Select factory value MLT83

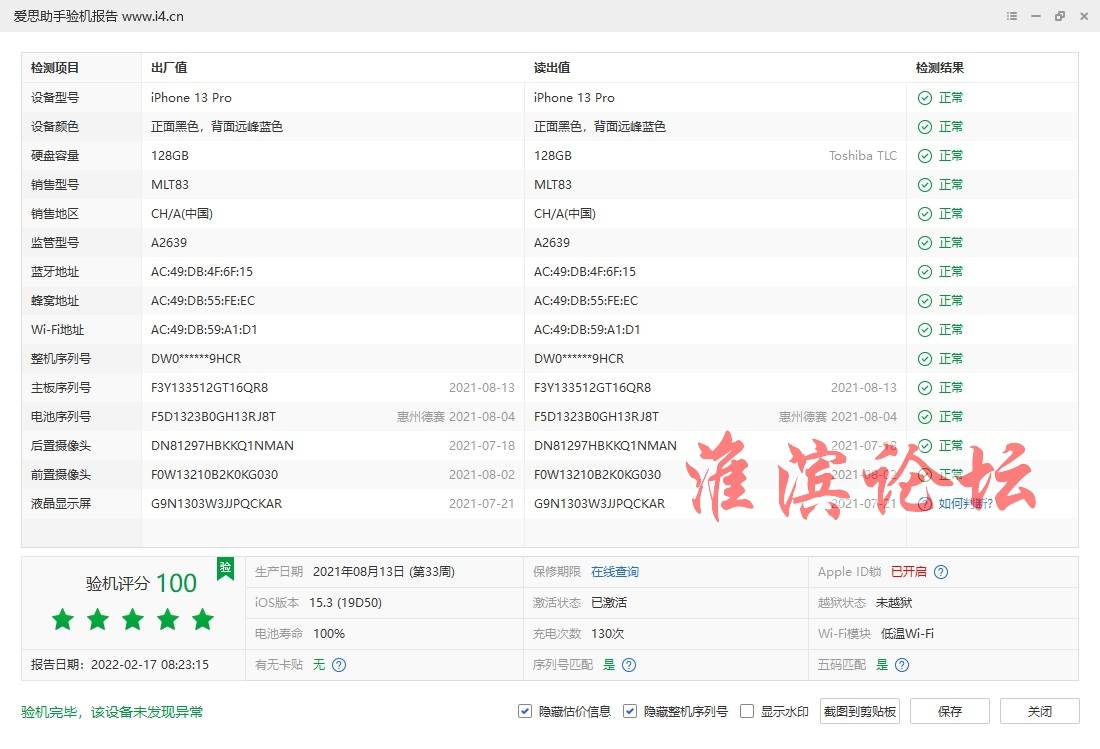point(170,184)
